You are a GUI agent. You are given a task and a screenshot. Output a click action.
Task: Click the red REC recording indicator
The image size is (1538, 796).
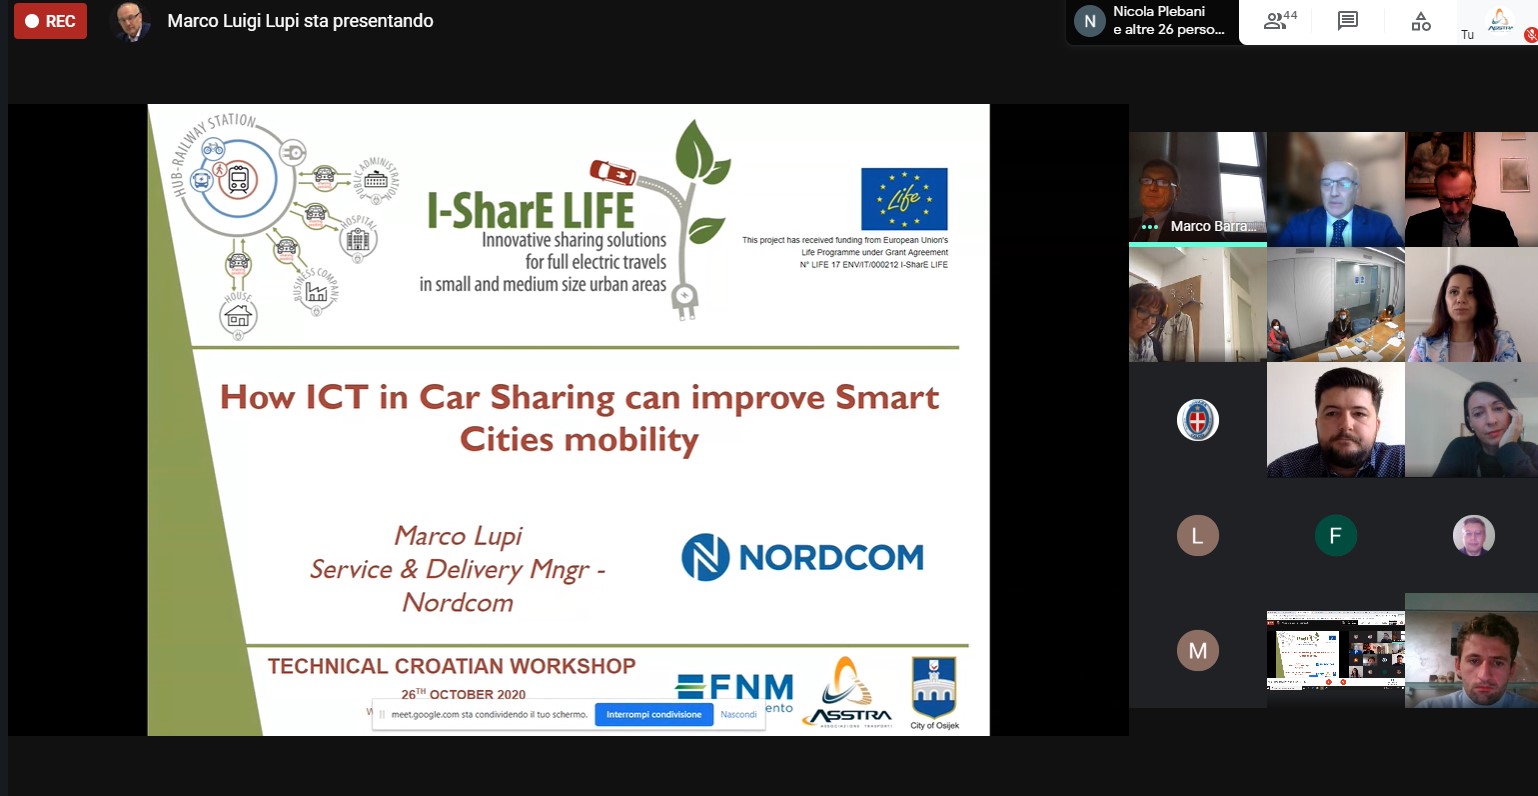pos(50,21)
